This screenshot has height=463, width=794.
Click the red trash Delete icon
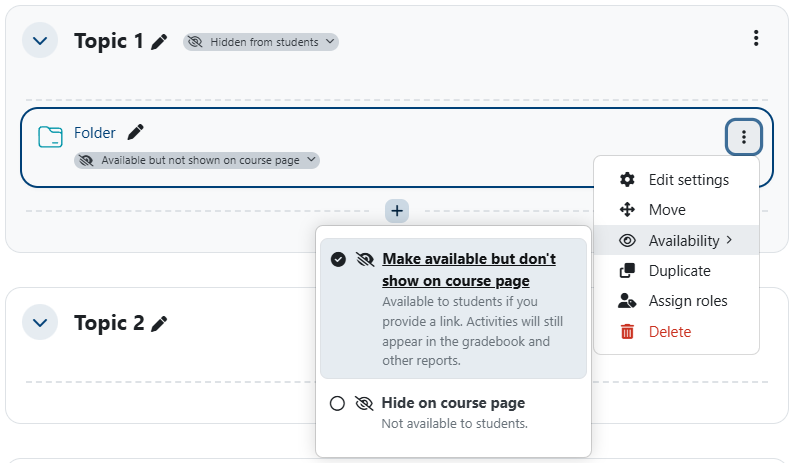pos(627,331)
